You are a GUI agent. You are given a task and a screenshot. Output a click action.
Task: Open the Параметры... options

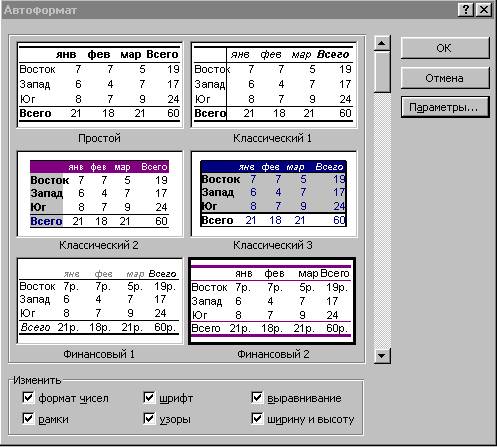coord(445,107)
